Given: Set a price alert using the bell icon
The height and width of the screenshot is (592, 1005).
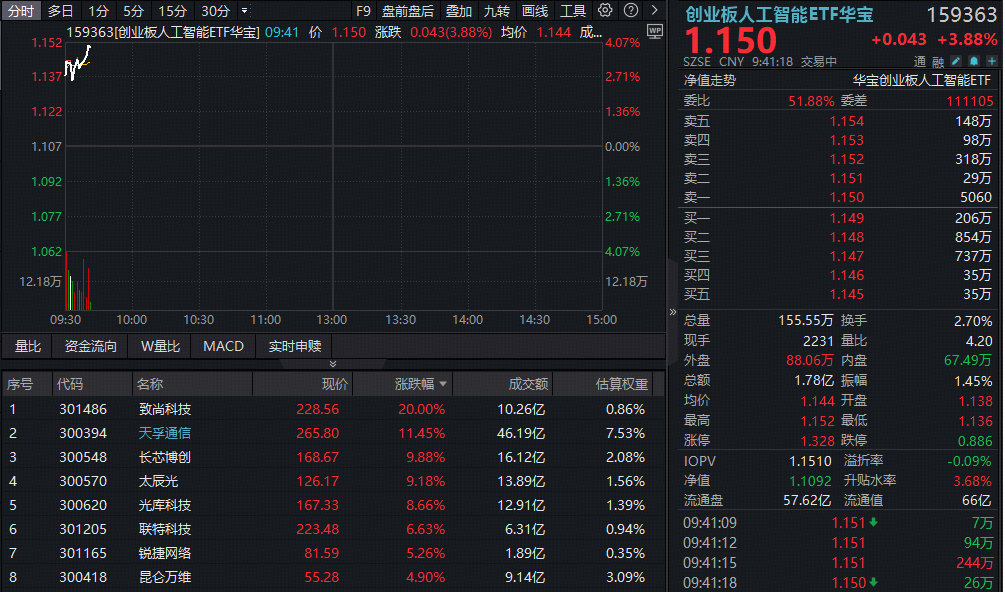Looking at the screenshot, I should 973,61.
